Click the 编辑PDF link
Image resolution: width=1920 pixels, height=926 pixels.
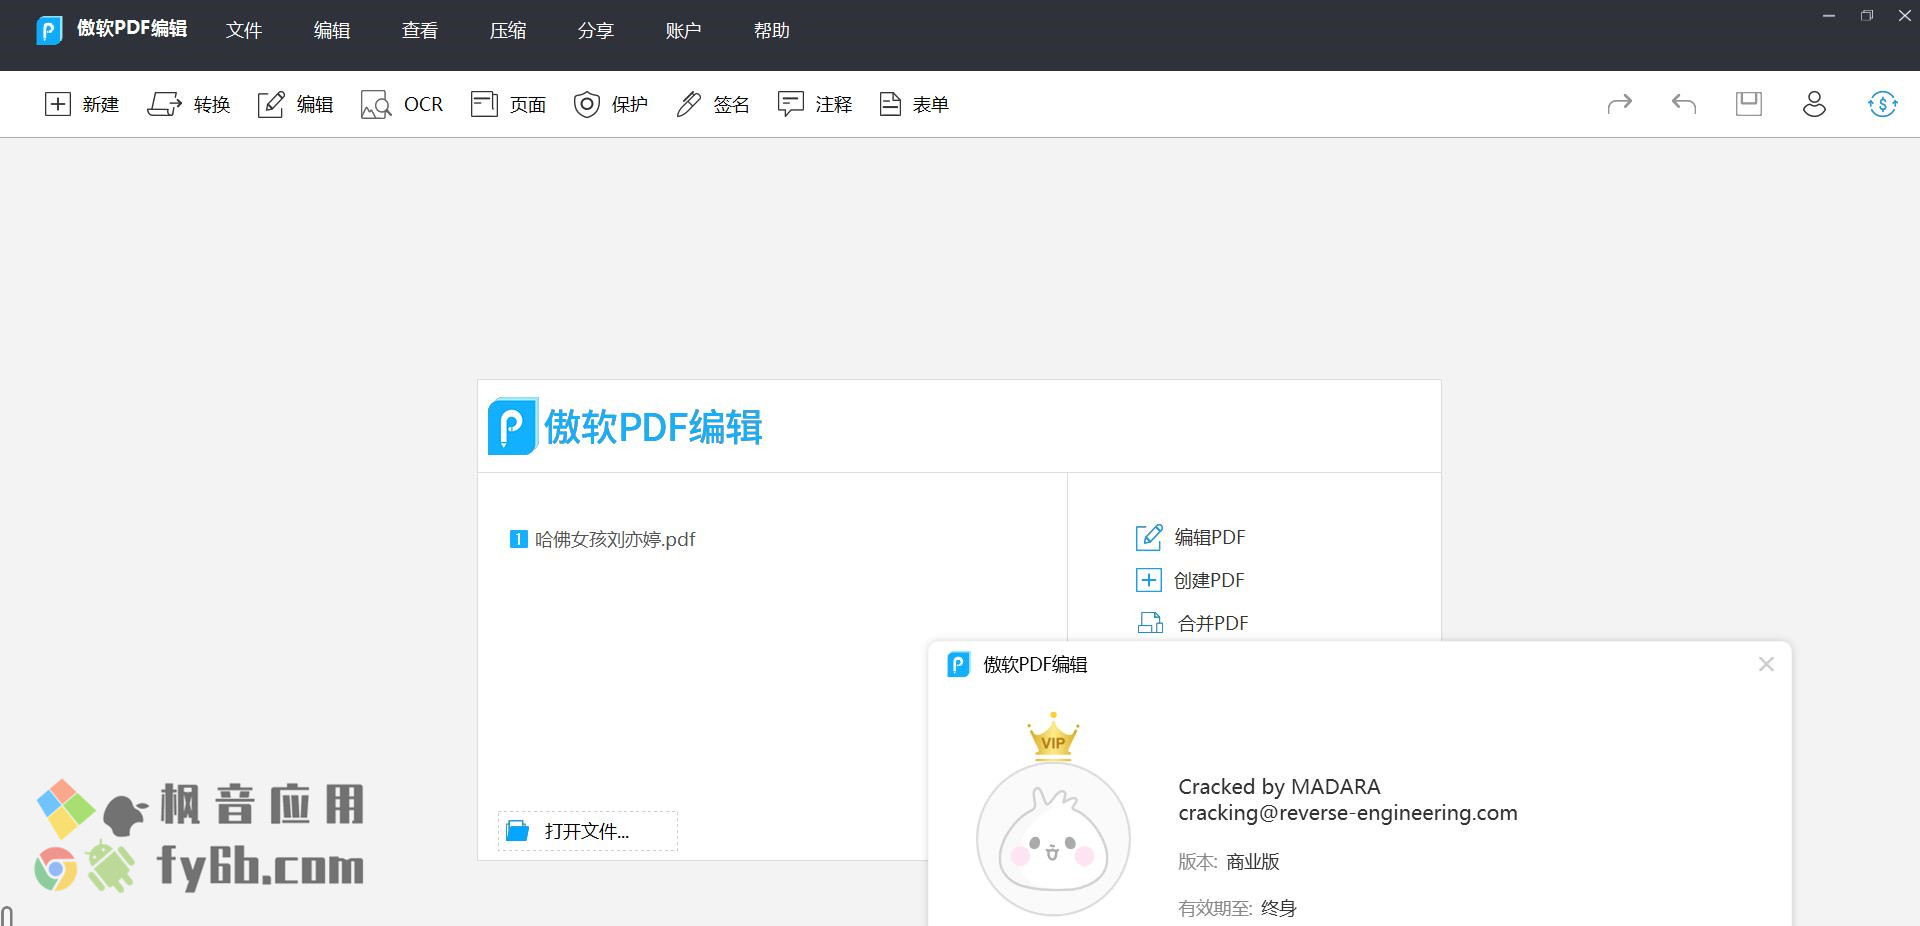1210,537
